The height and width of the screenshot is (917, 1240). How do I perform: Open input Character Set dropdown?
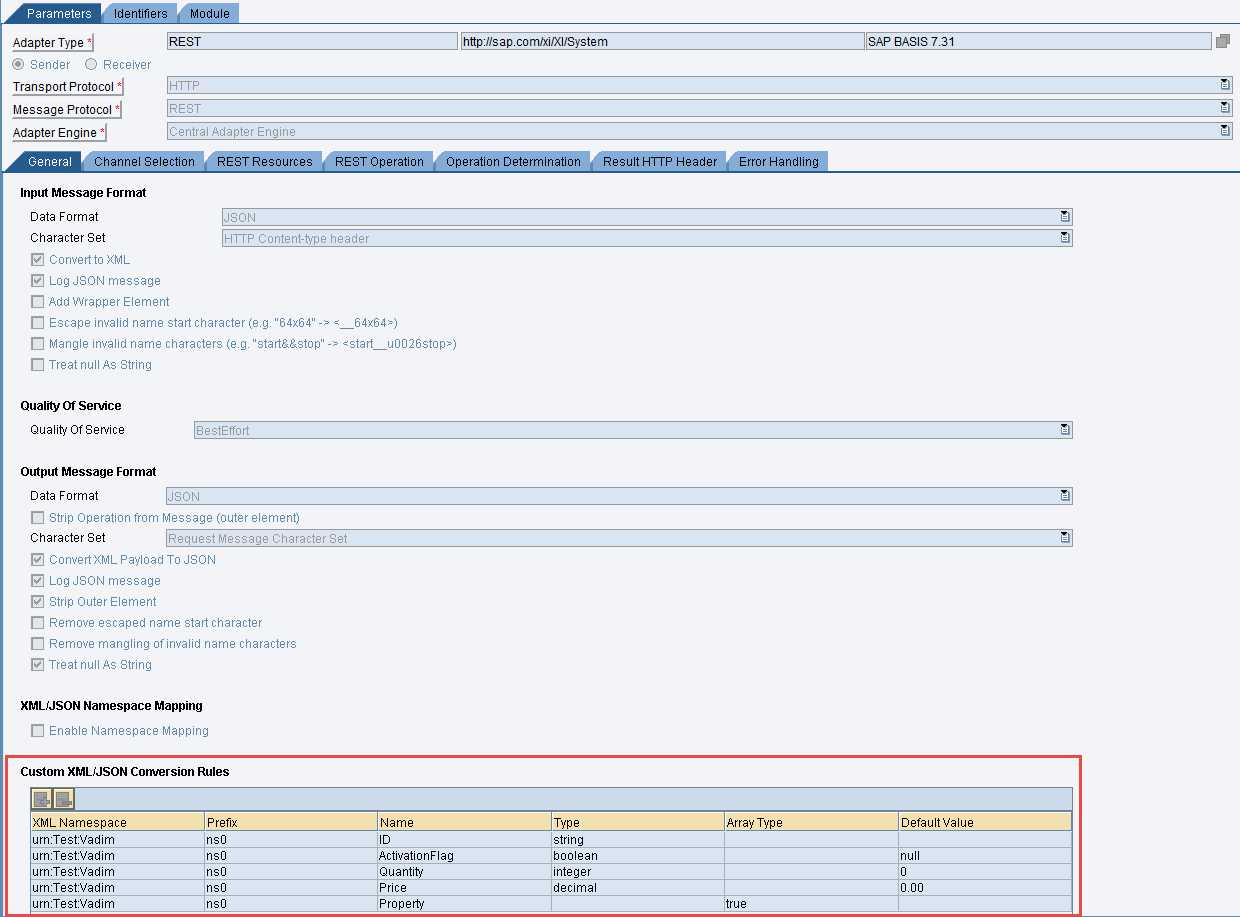point(1064,238)
